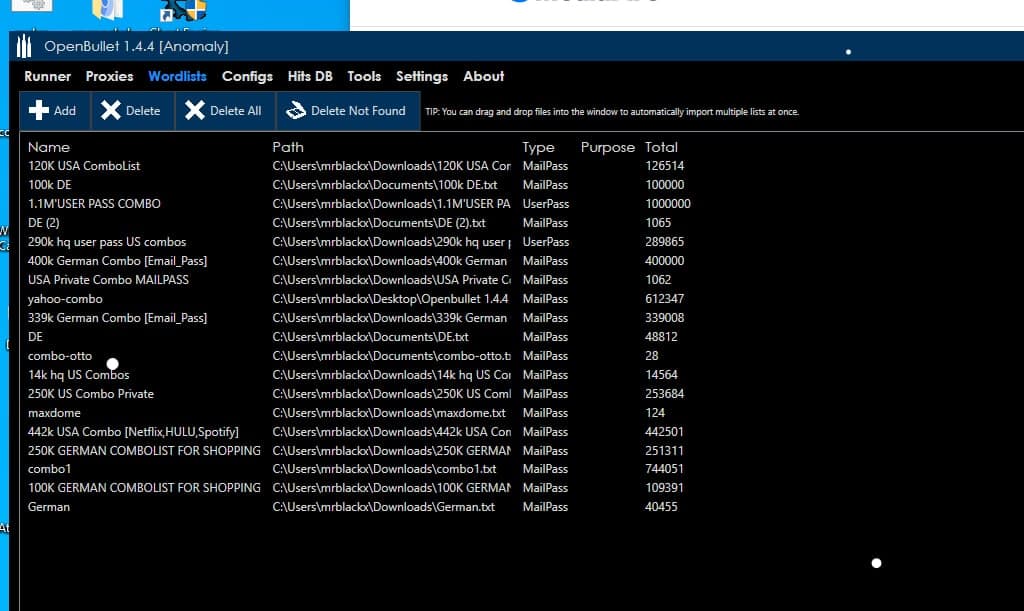1024x611 pixels.
Task: Select the combo-otto list entry
Action: 60,356
